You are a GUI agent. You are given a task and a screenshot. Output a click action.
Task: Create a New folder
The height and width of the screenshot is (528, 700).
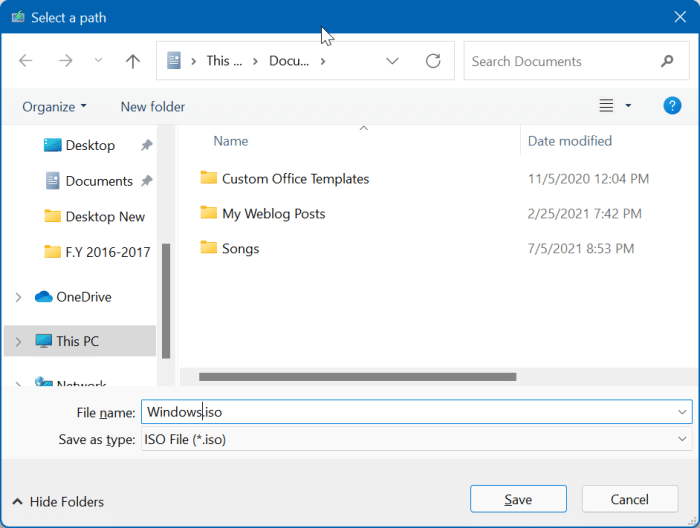click(x=153, y=107)
